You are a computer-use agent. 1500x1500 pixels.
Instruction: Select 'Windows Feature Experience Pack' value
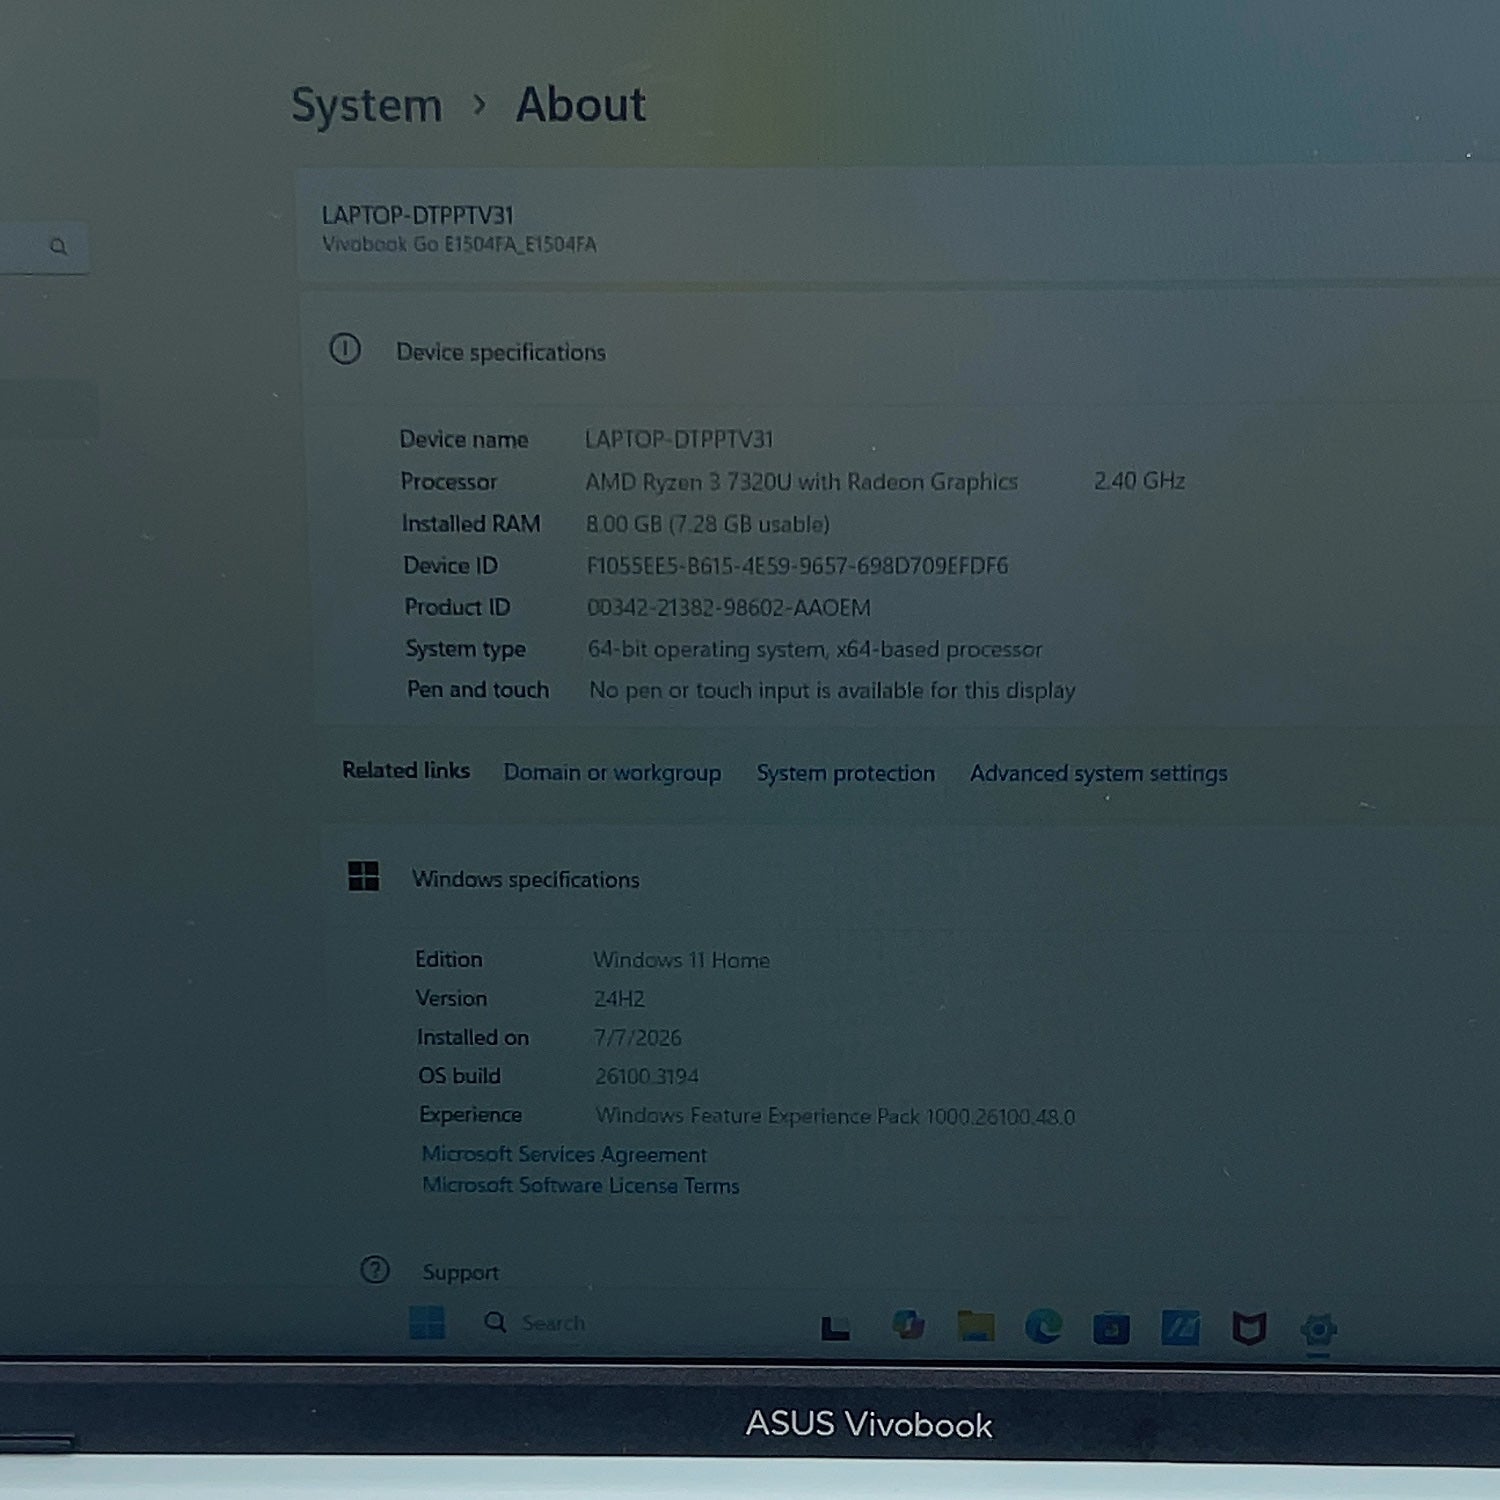[x=835, y=1116]
